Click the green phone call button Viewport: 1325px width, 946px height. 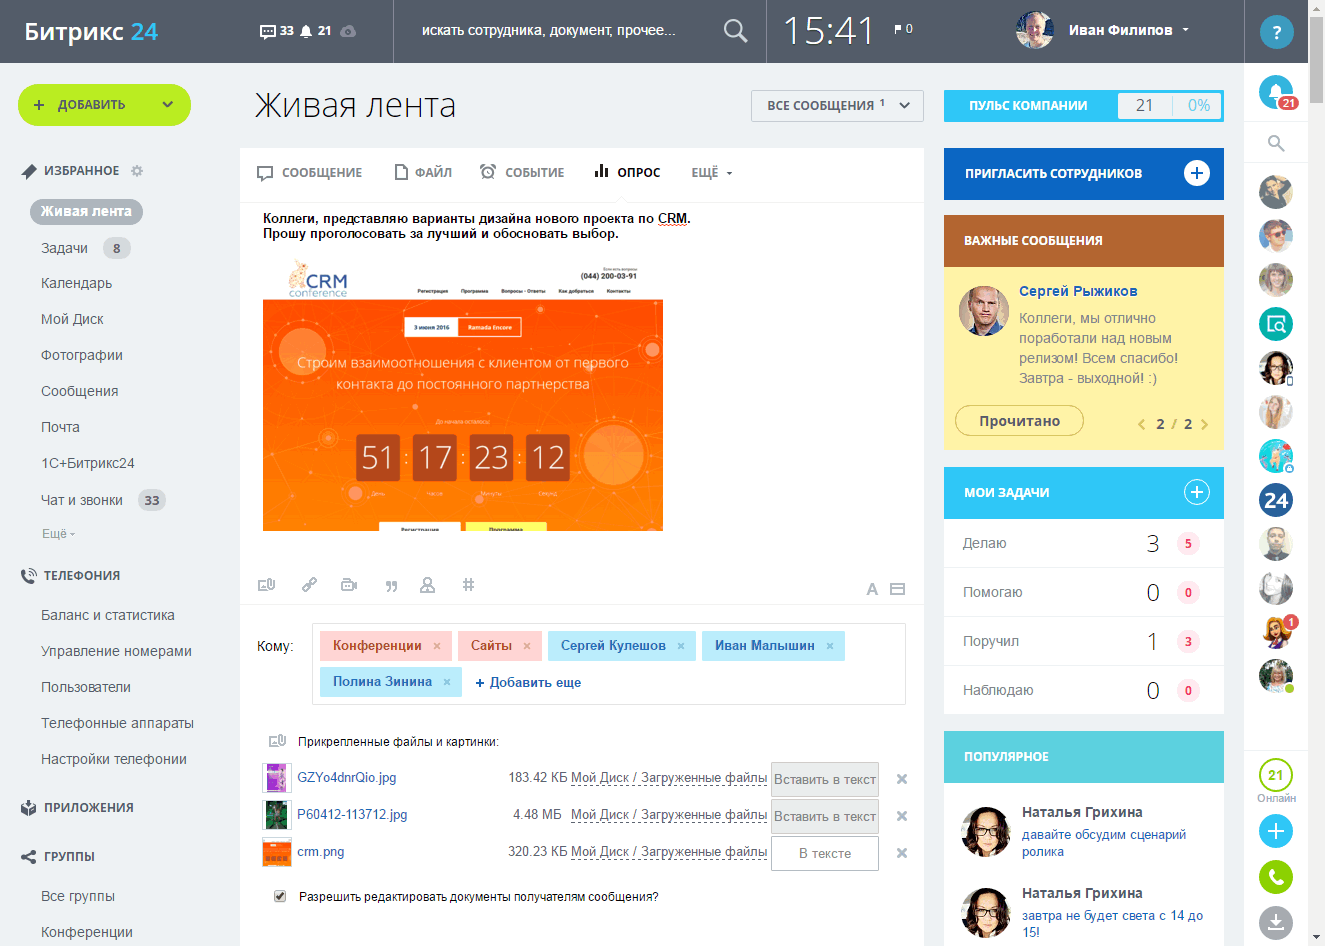pos(1276,877)
